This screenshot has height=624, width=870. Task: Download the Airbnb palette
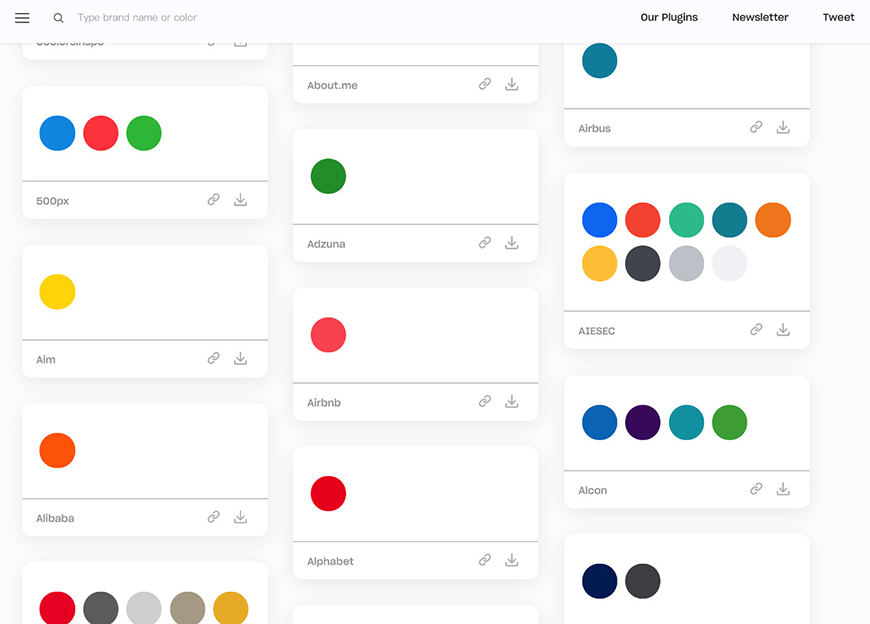(x=511, y=402)
